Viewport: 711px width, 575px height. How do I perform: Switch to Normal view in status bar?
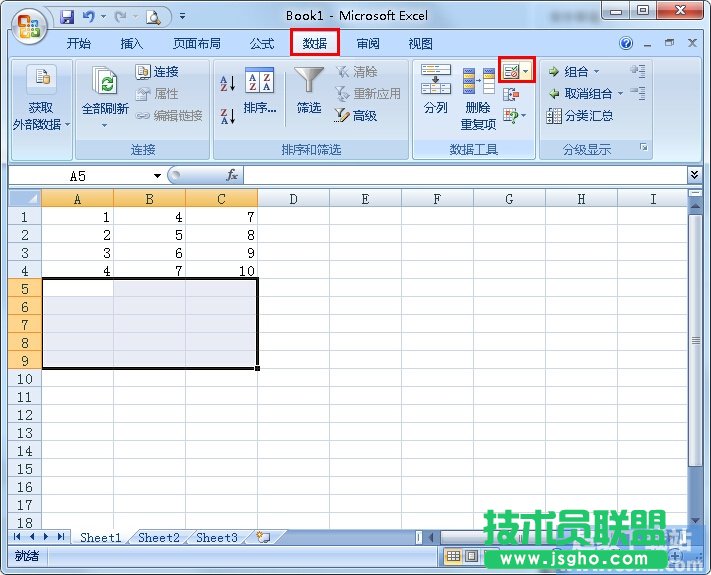click(x=453, y=556)
